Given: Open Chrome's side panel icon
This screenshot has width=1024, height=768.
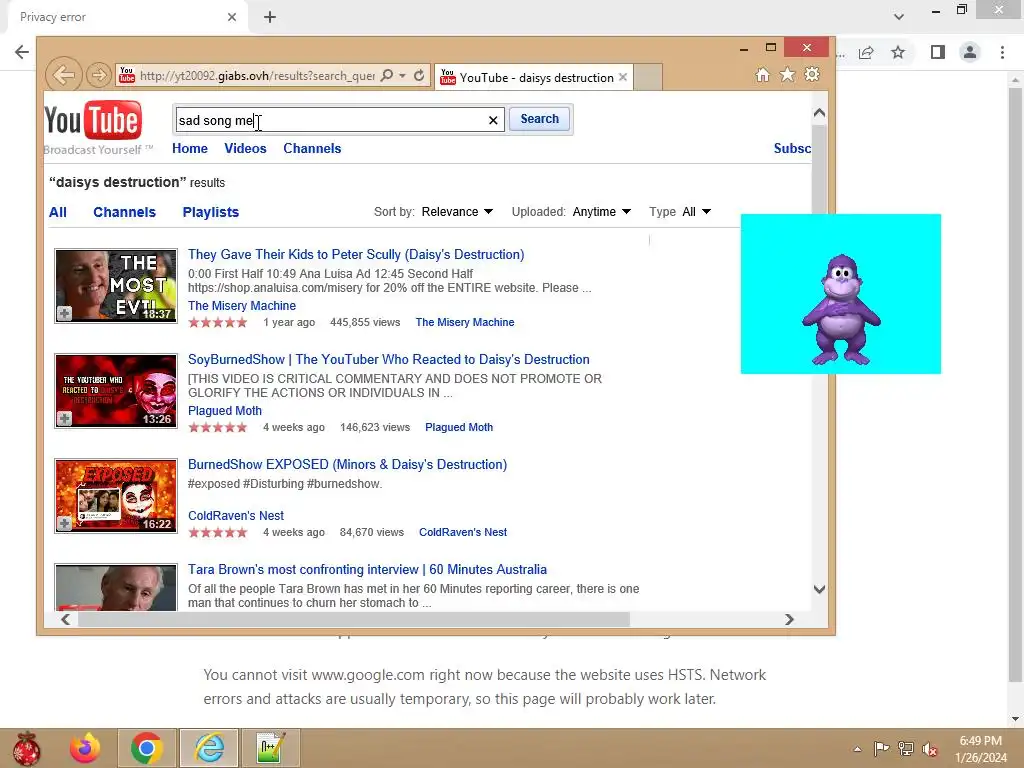Looking at the screenshot, I should (x=938, y=52).
